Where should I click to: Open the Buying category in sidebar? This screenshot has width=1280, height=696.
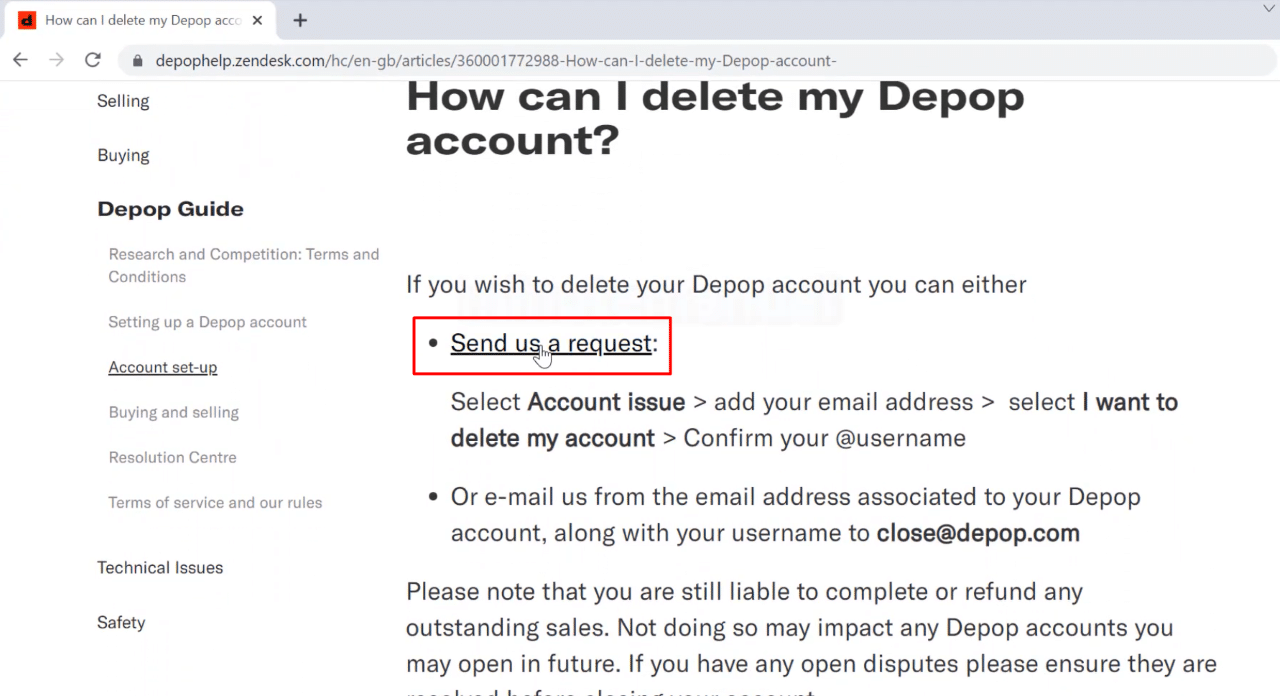[x=123, y=155]
